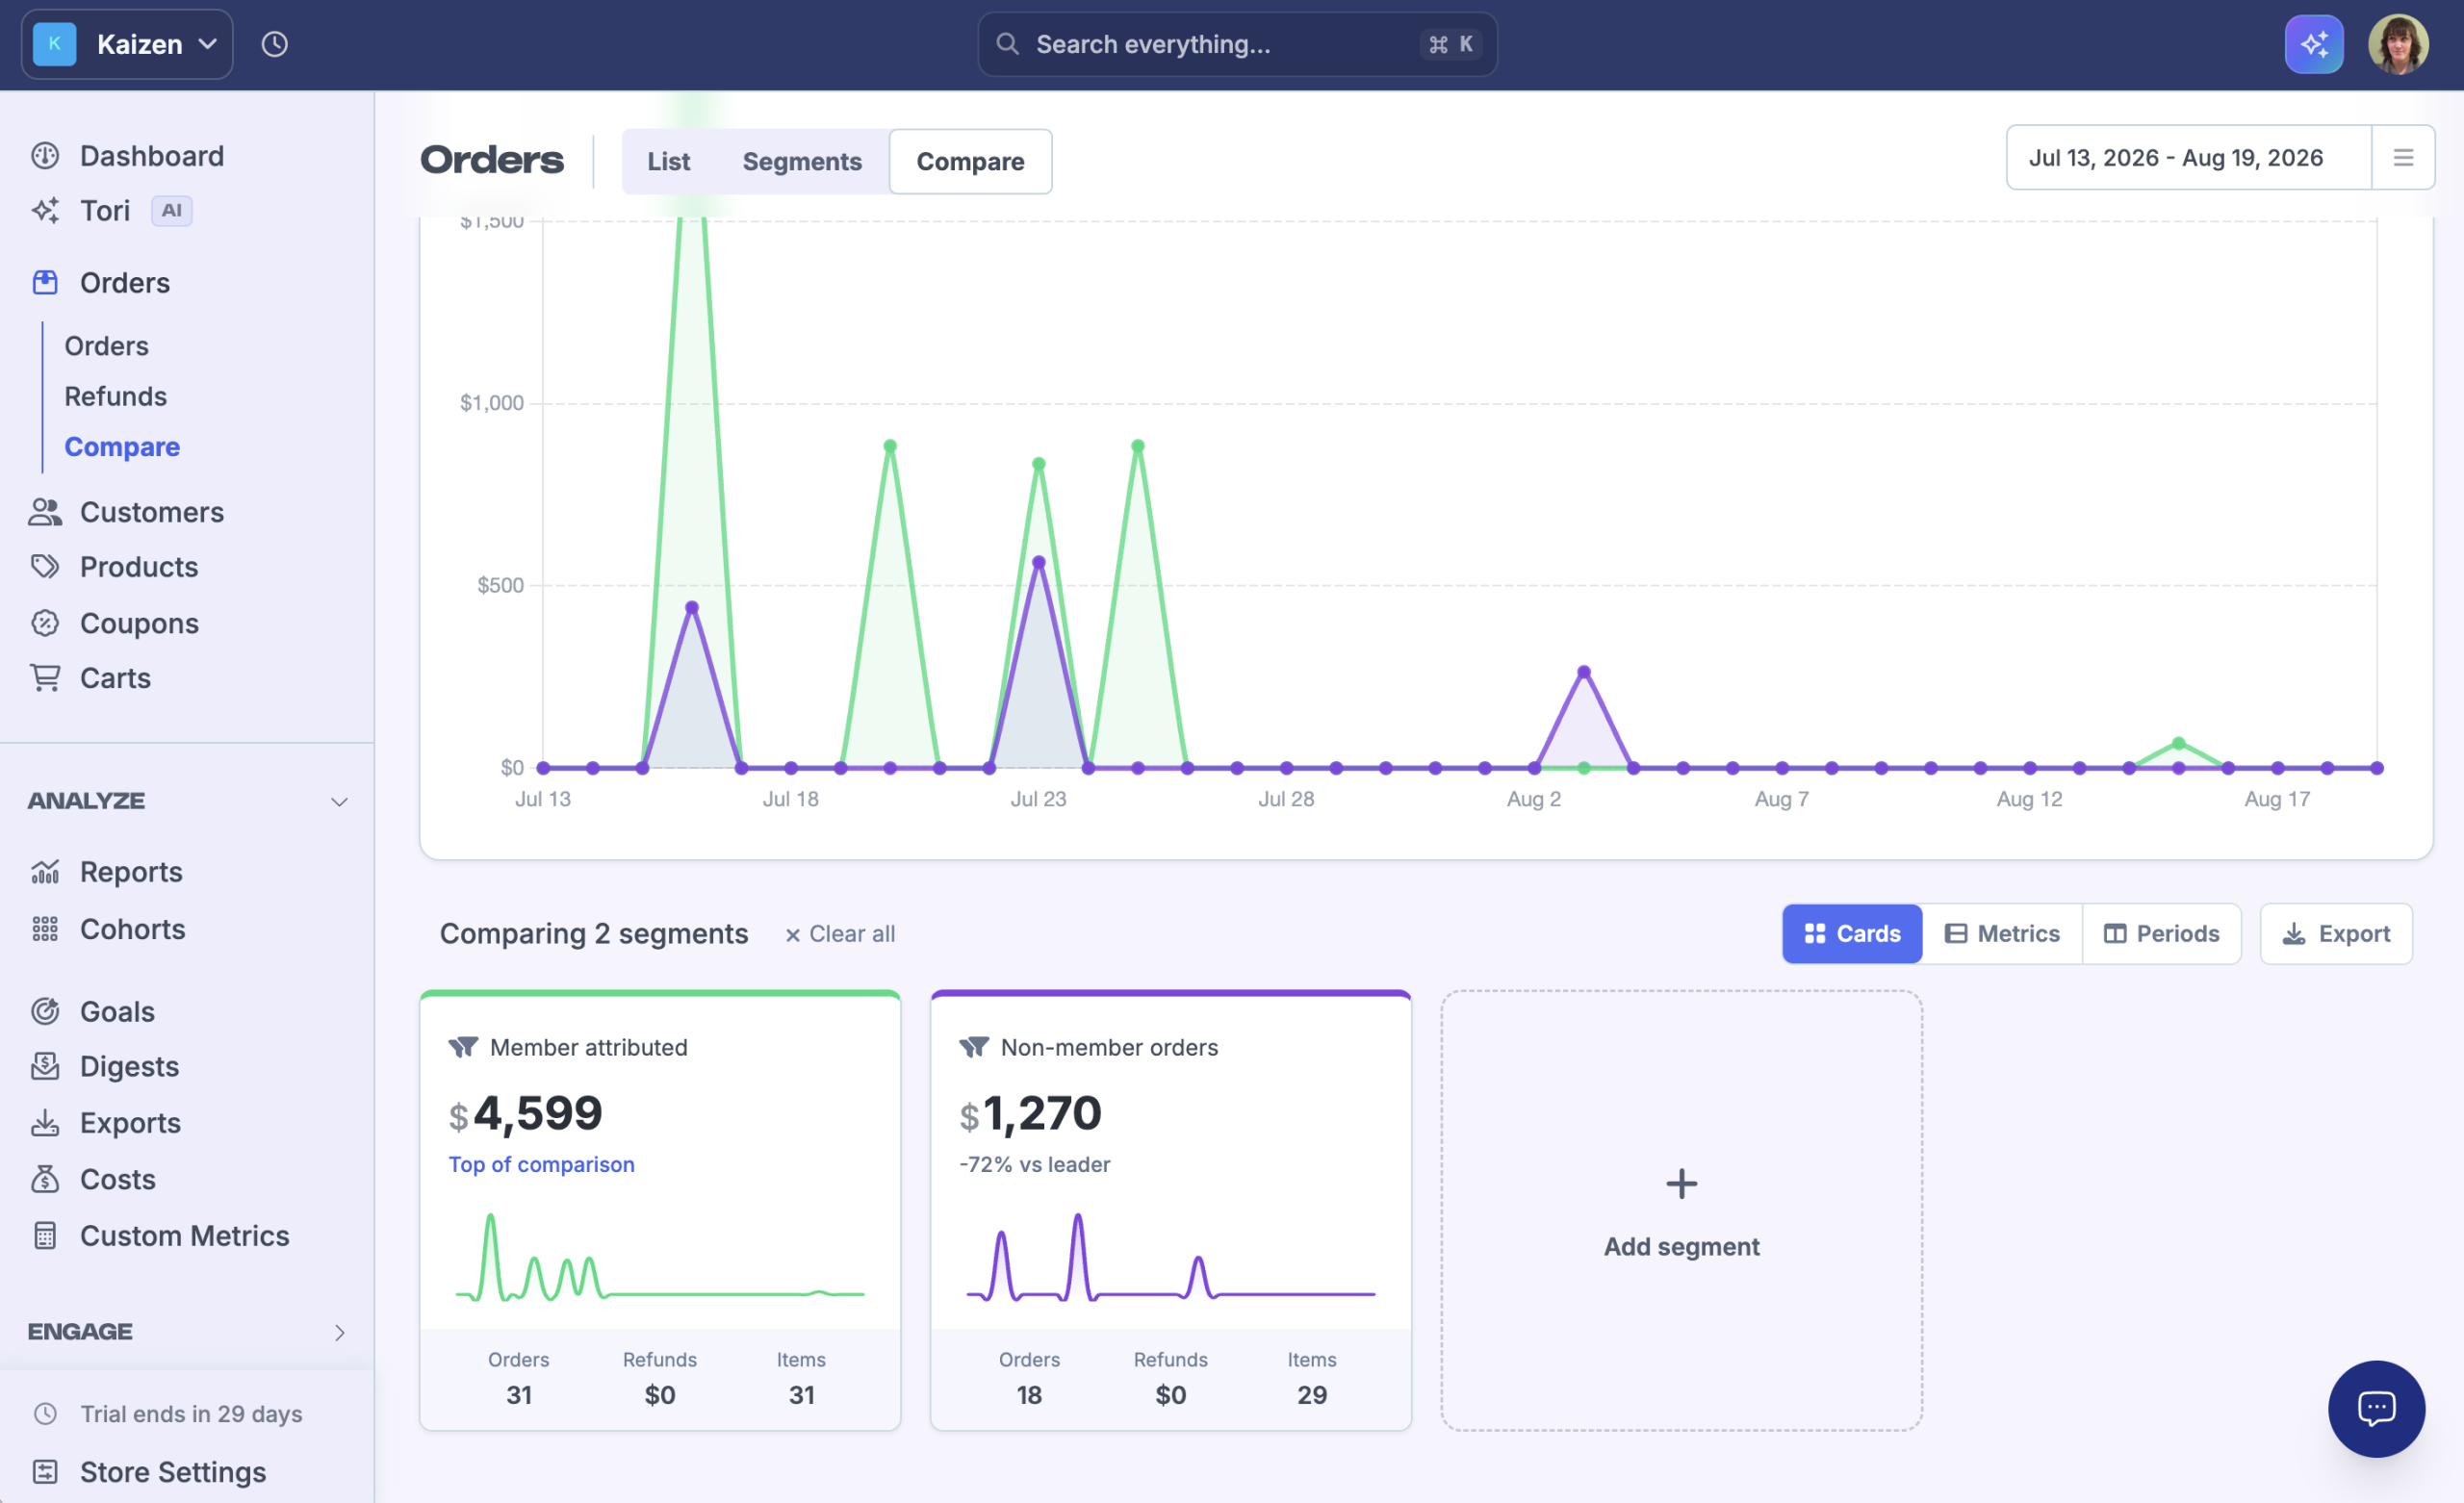Open the Kaizen store switcher dropdown

(x=127, y=44)
